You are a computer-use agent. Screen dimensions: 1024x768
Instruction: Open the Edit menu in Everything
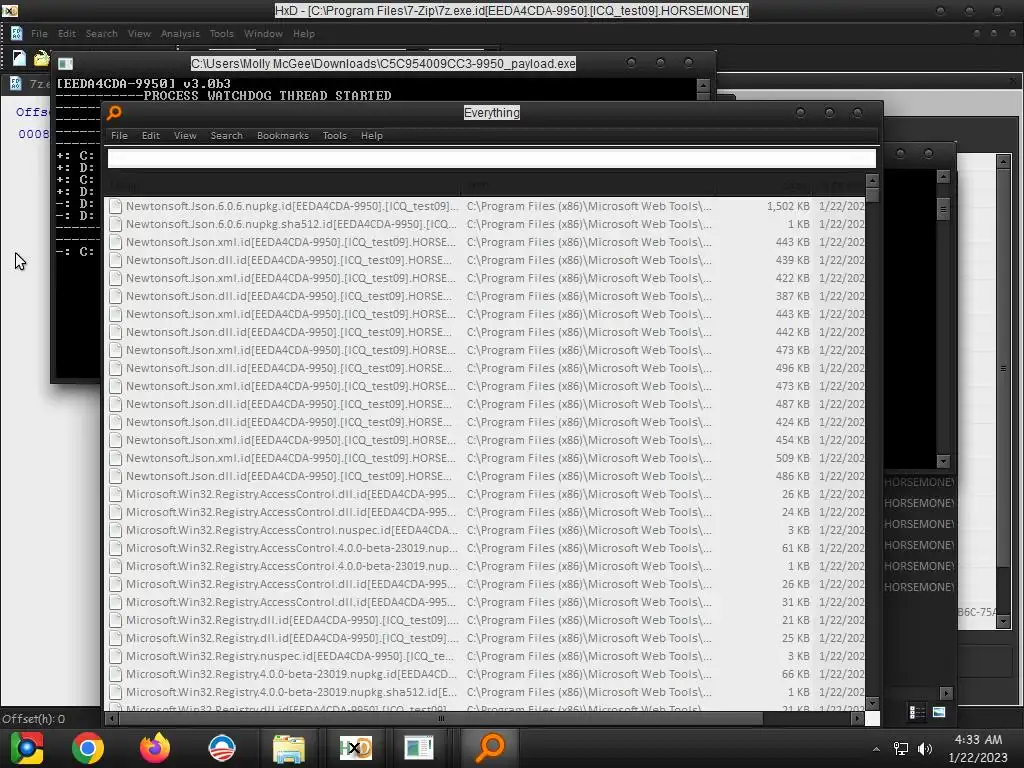(x=151, y=135)
